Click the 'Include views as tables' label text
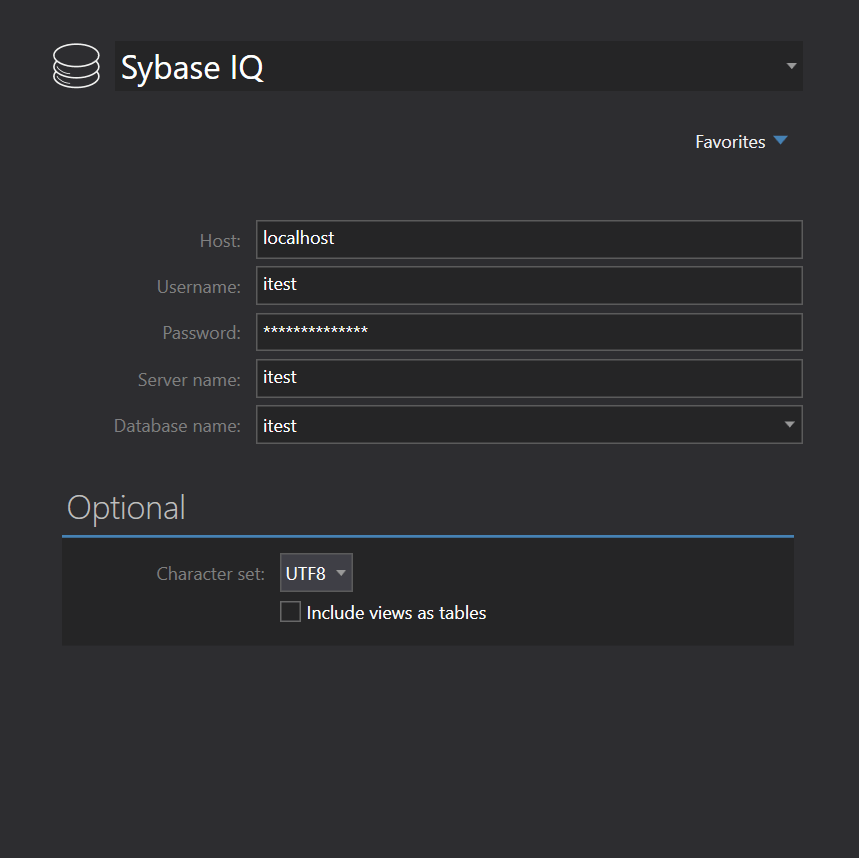The image size is (859, 858). 396,613
